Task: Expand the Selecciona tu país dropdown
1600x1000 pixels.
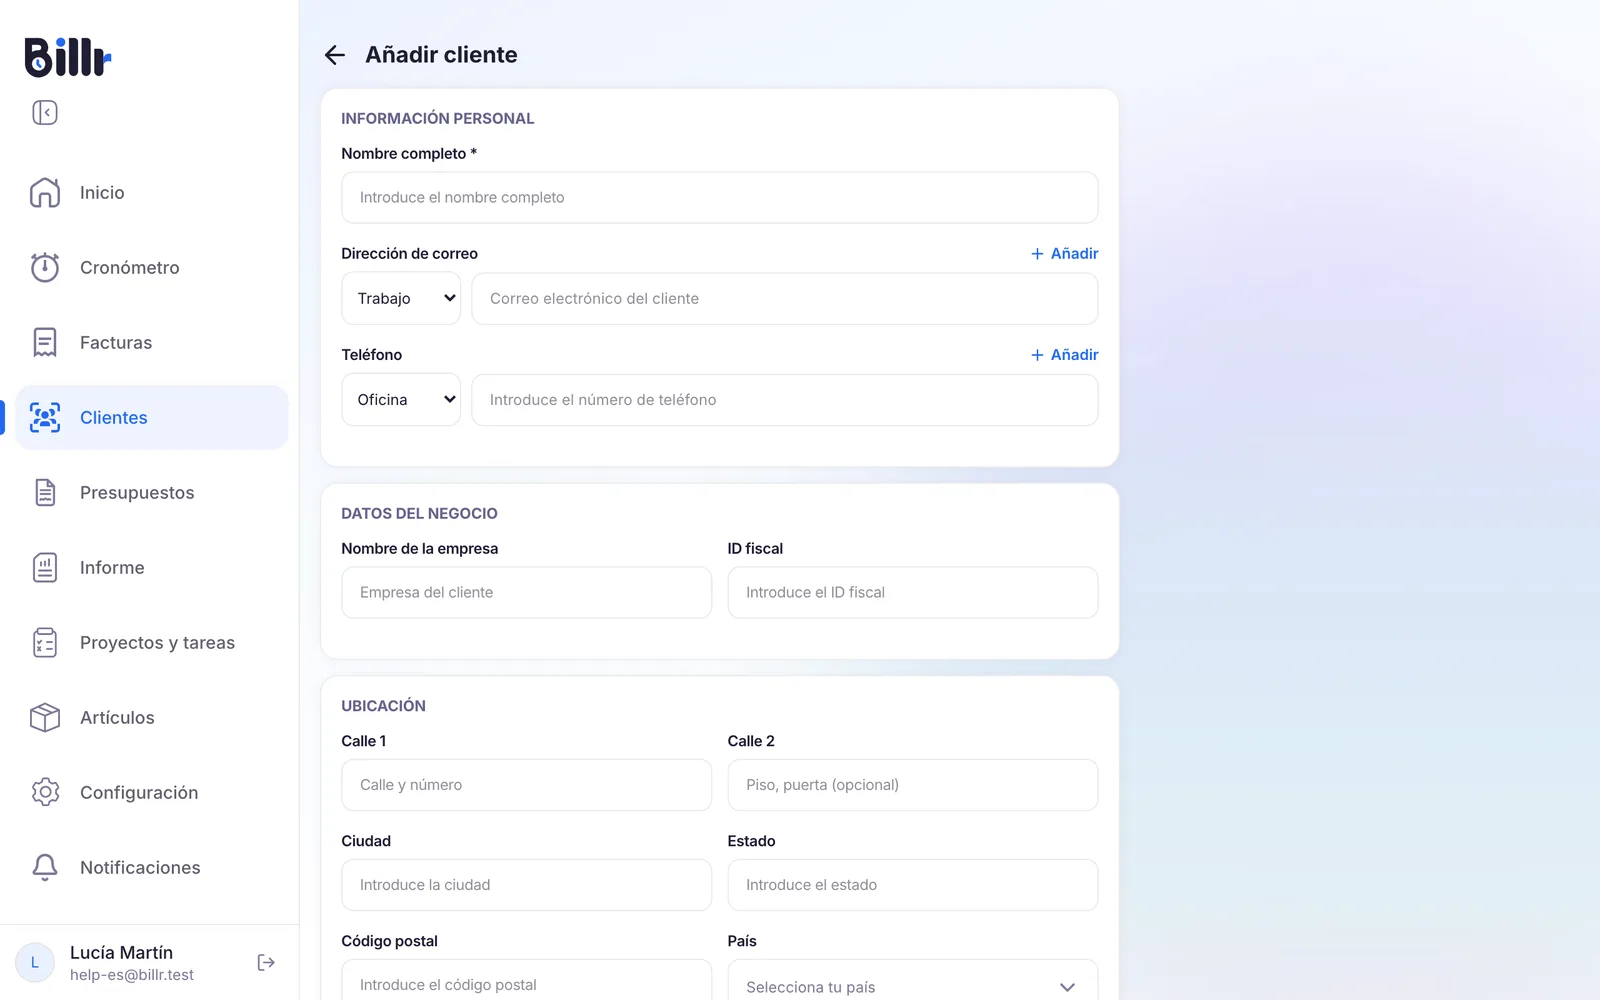Action: tap(913, 985)
